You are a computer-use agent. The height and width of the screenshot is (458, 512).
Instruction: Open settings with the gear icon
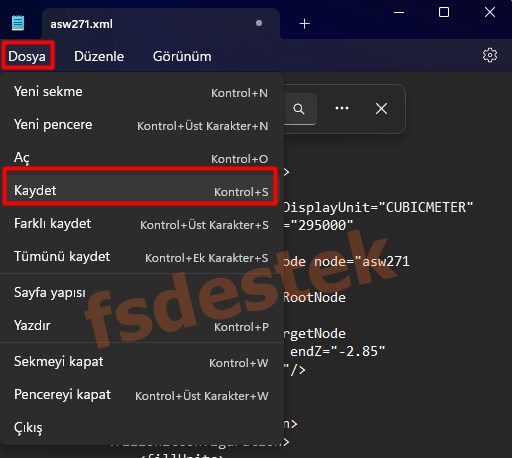coord(490,55)
